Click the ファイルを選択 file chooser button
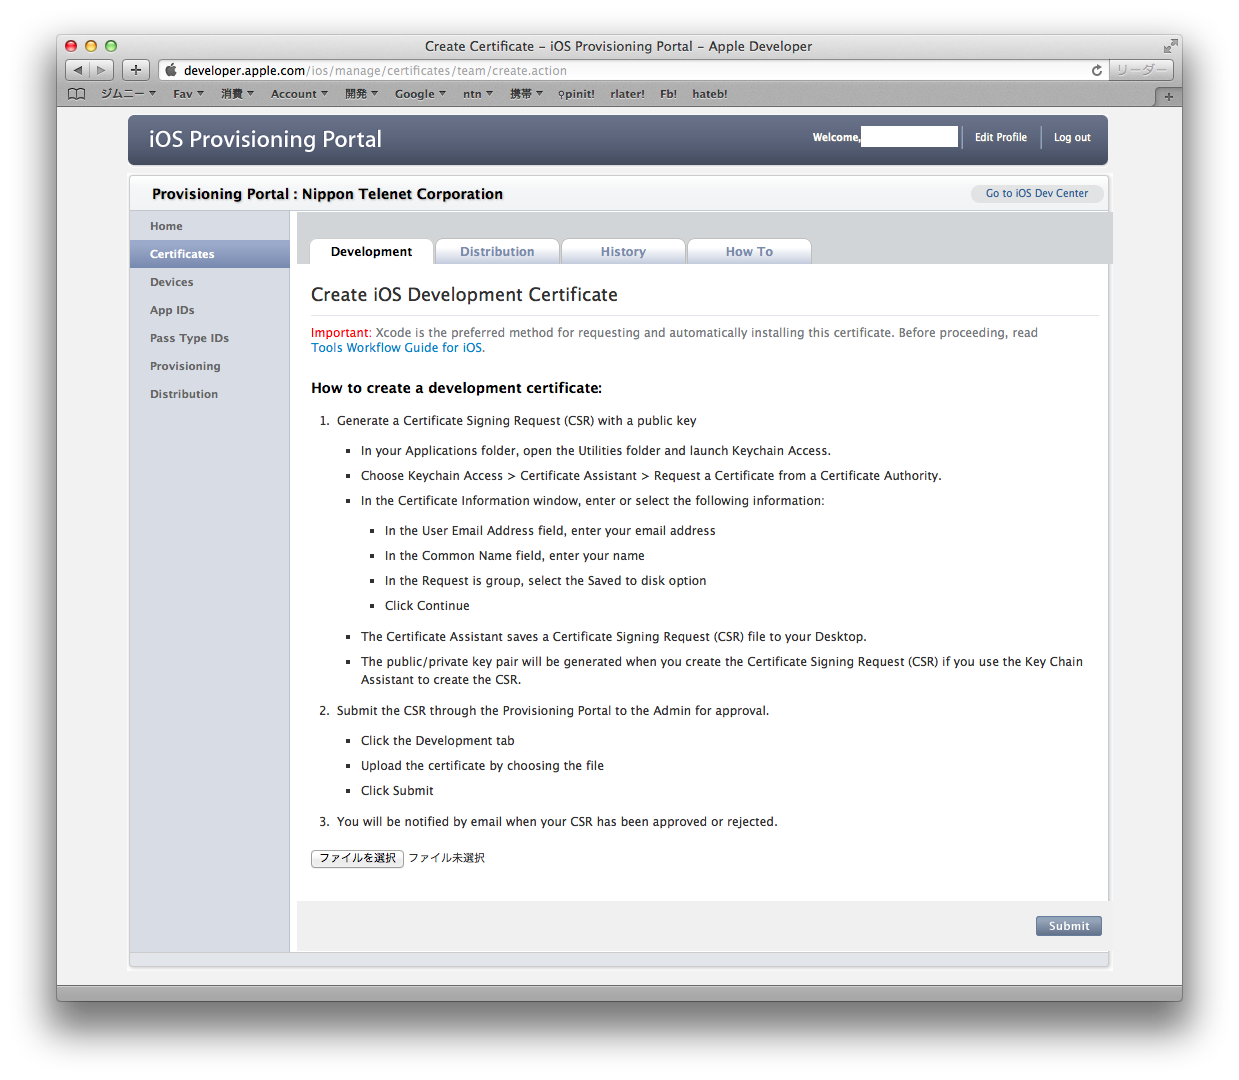 (357, 858)
